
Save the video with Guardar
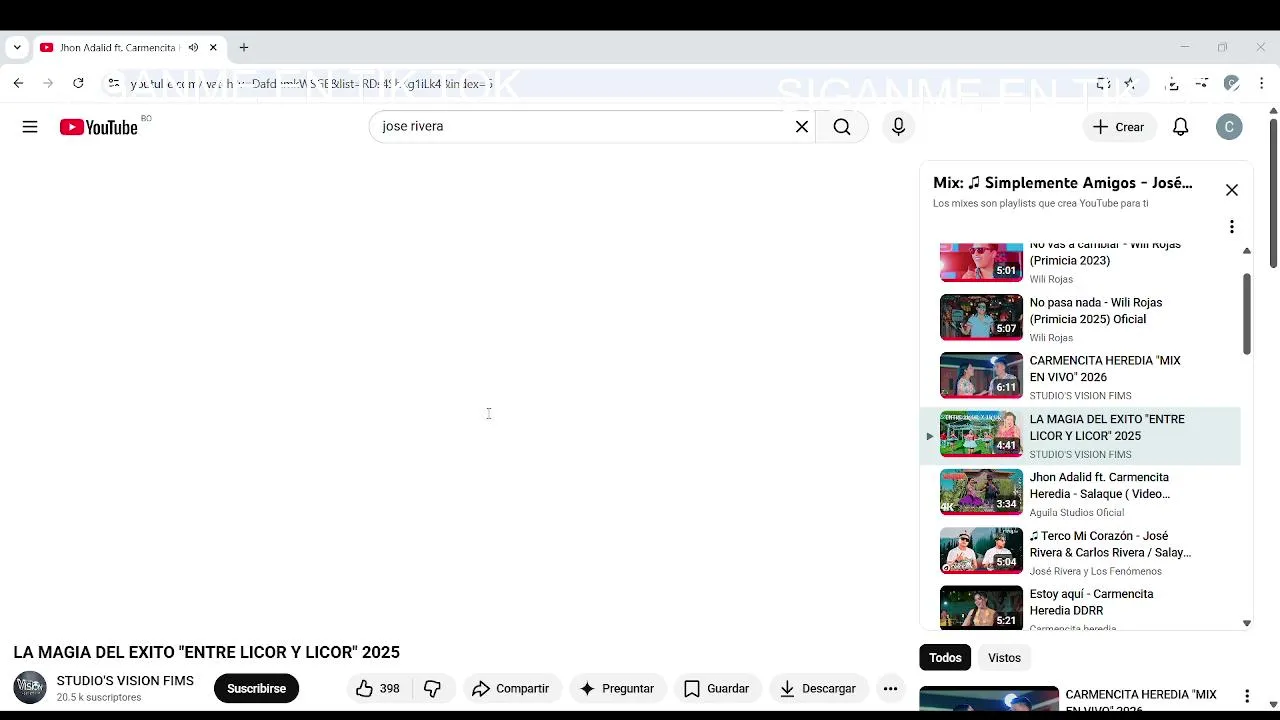pos(716,688)
